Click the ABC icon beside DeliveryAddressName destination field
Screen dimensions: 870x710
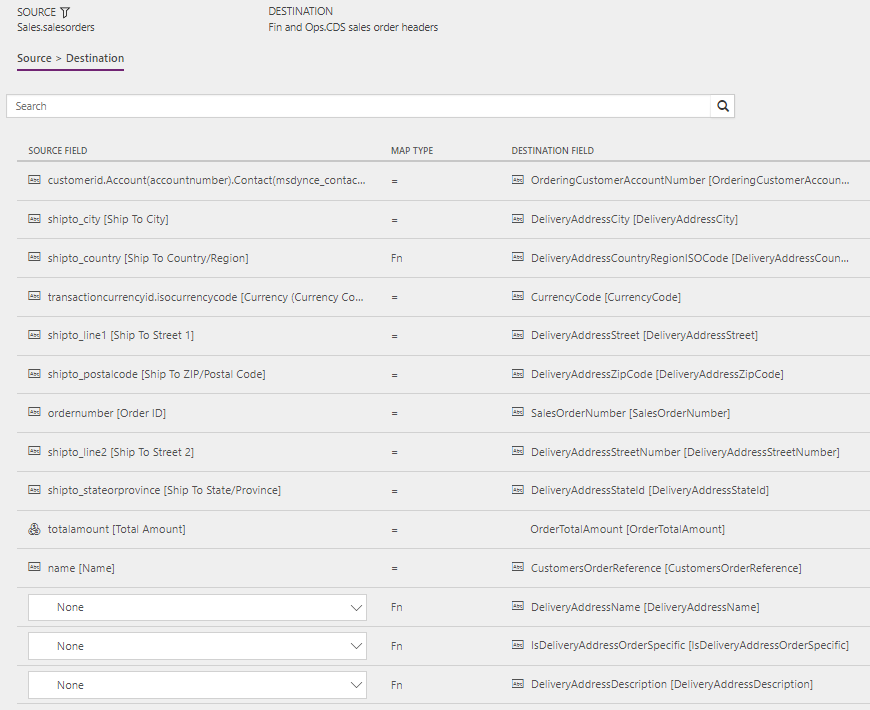(x=517, y=607)
